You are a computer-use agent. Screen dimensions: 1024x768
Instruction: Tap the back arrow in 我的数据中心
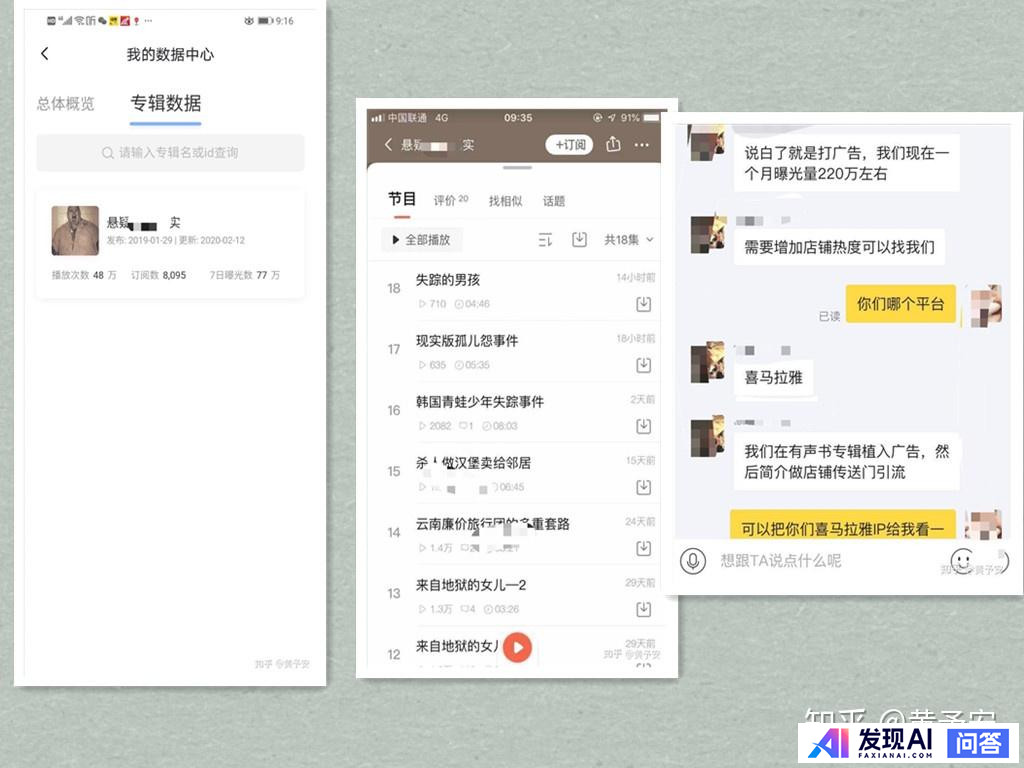(44, 54)
